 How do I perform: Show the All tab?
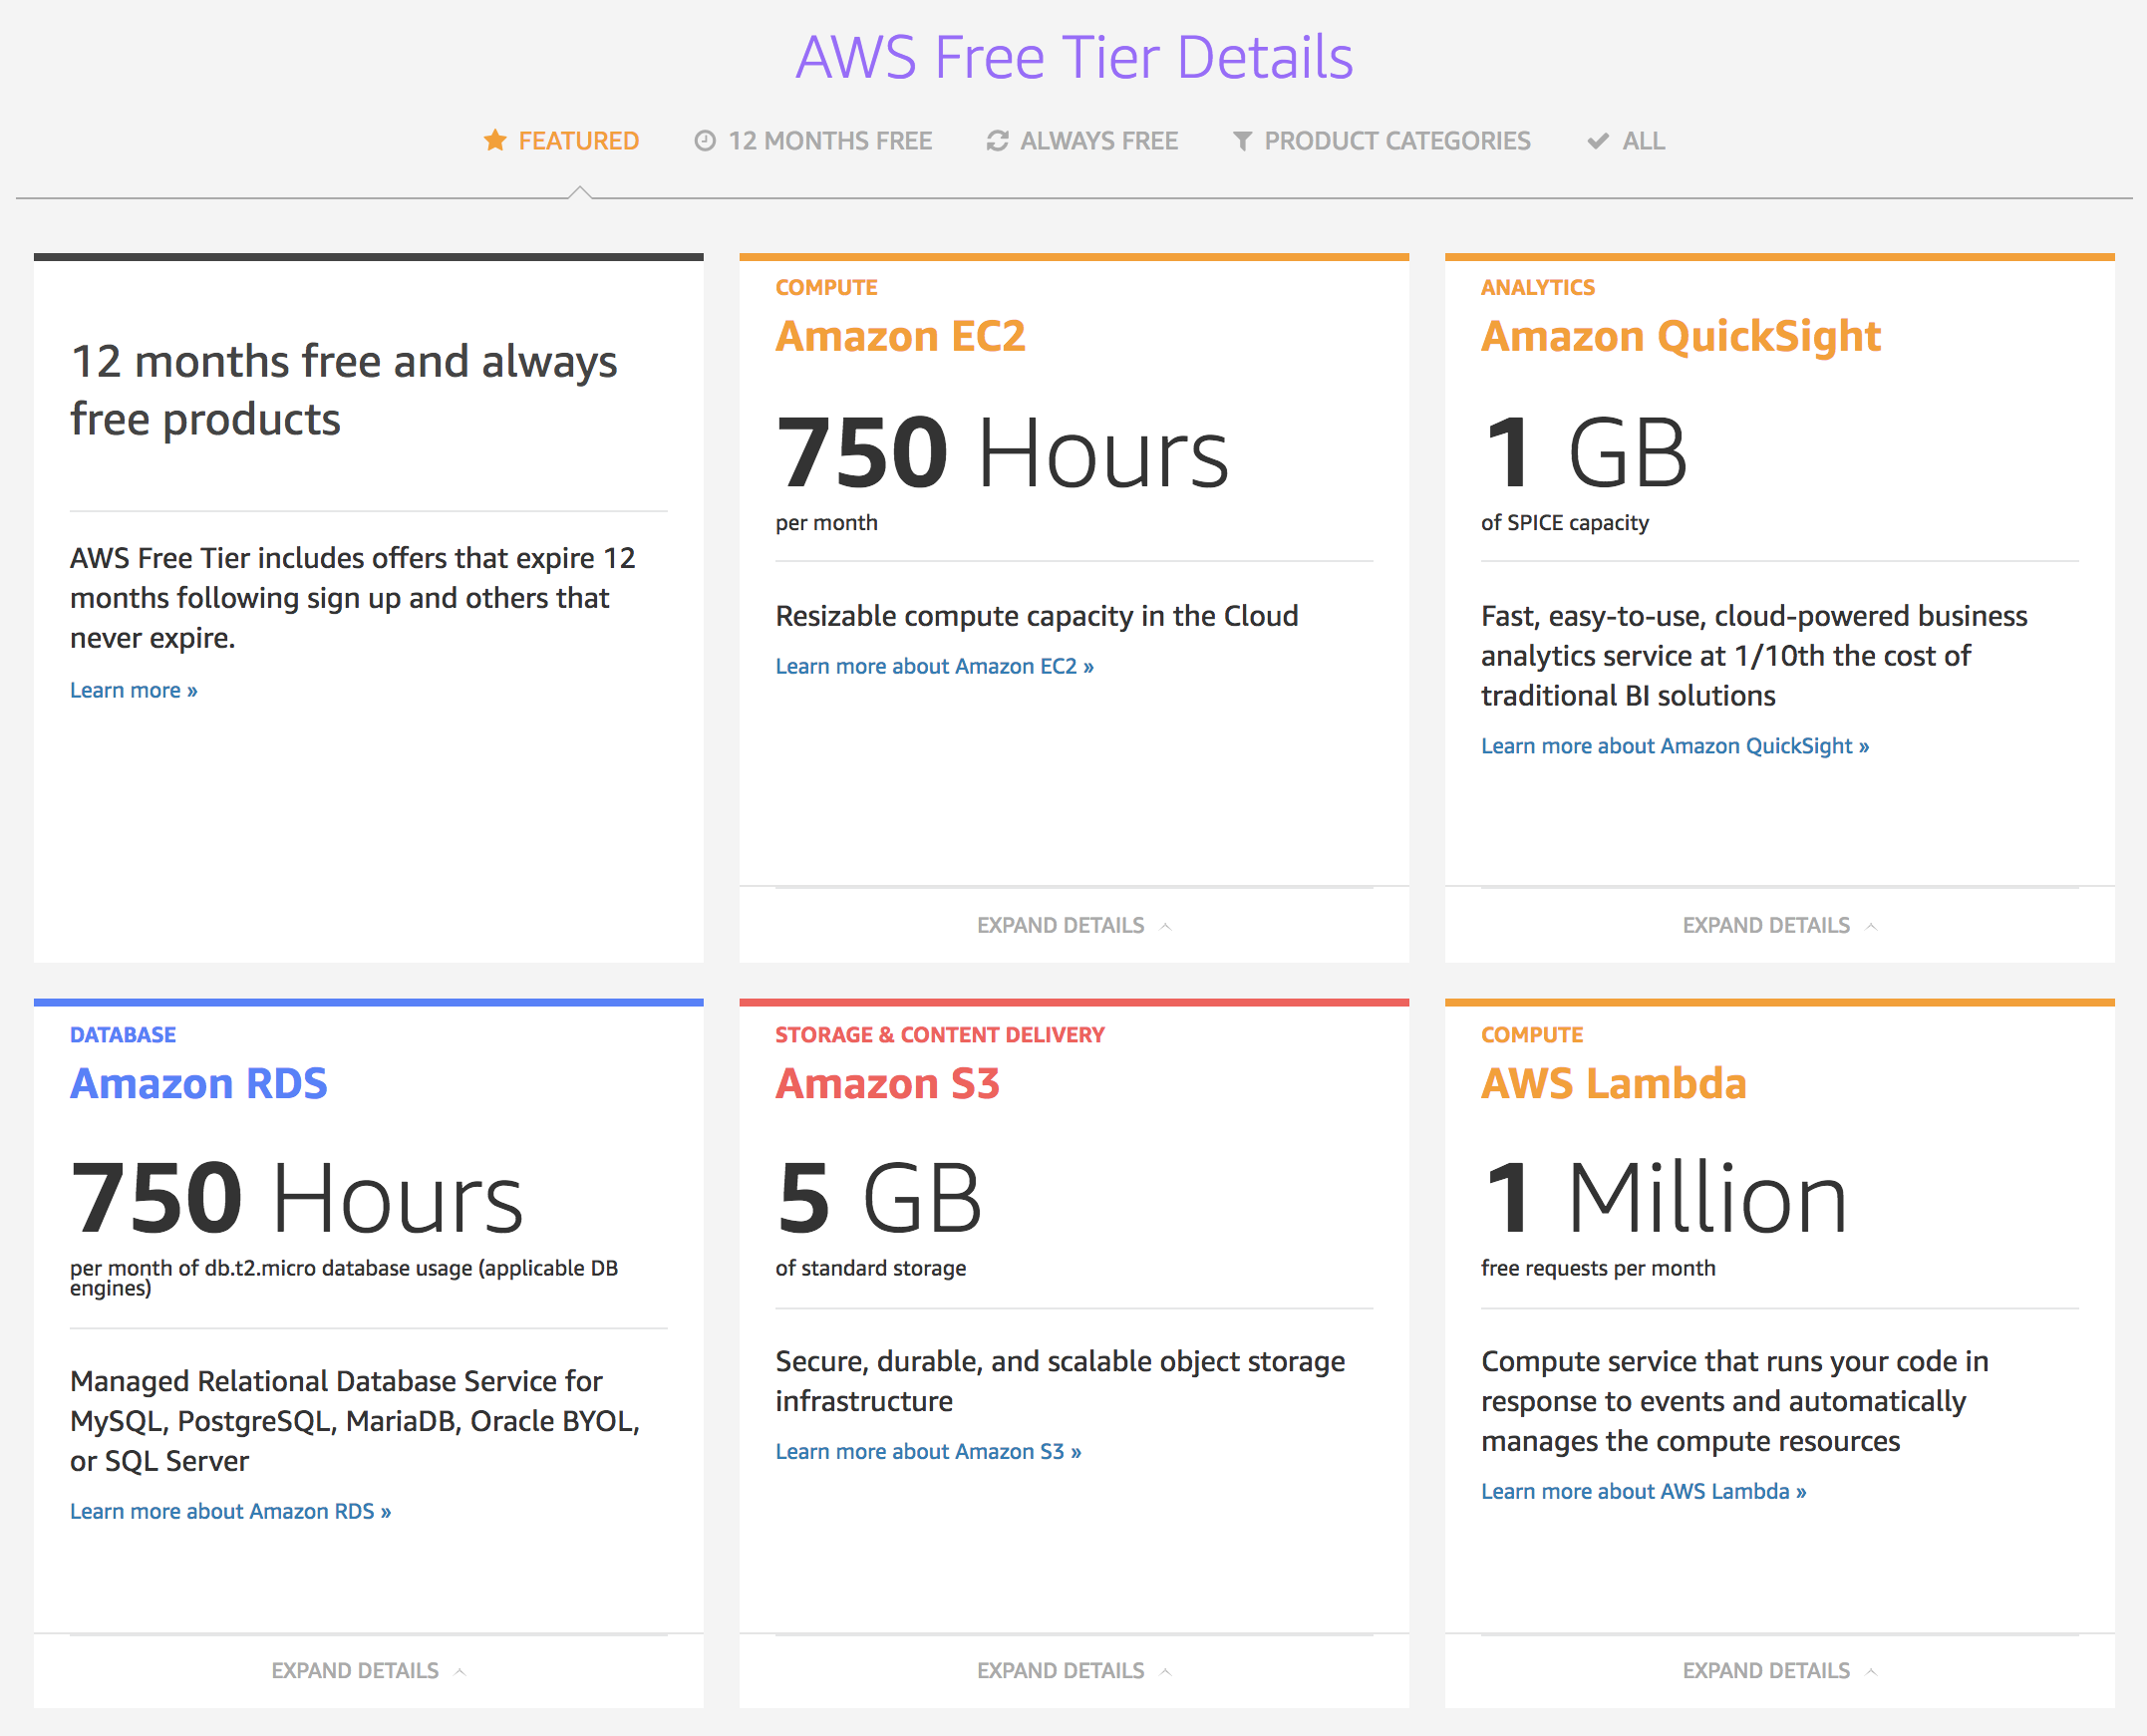(1626, 141)
